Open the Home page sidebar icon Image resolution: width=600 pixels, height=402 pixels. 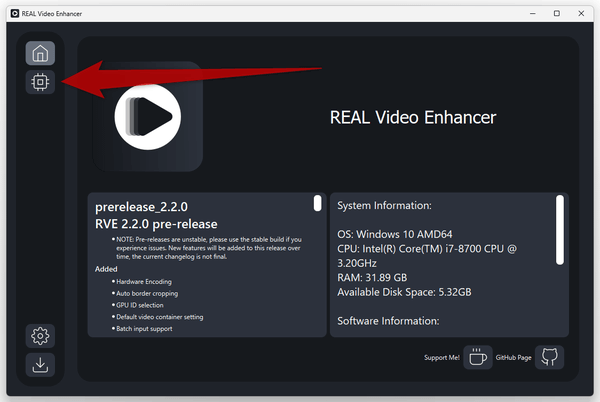40,53
